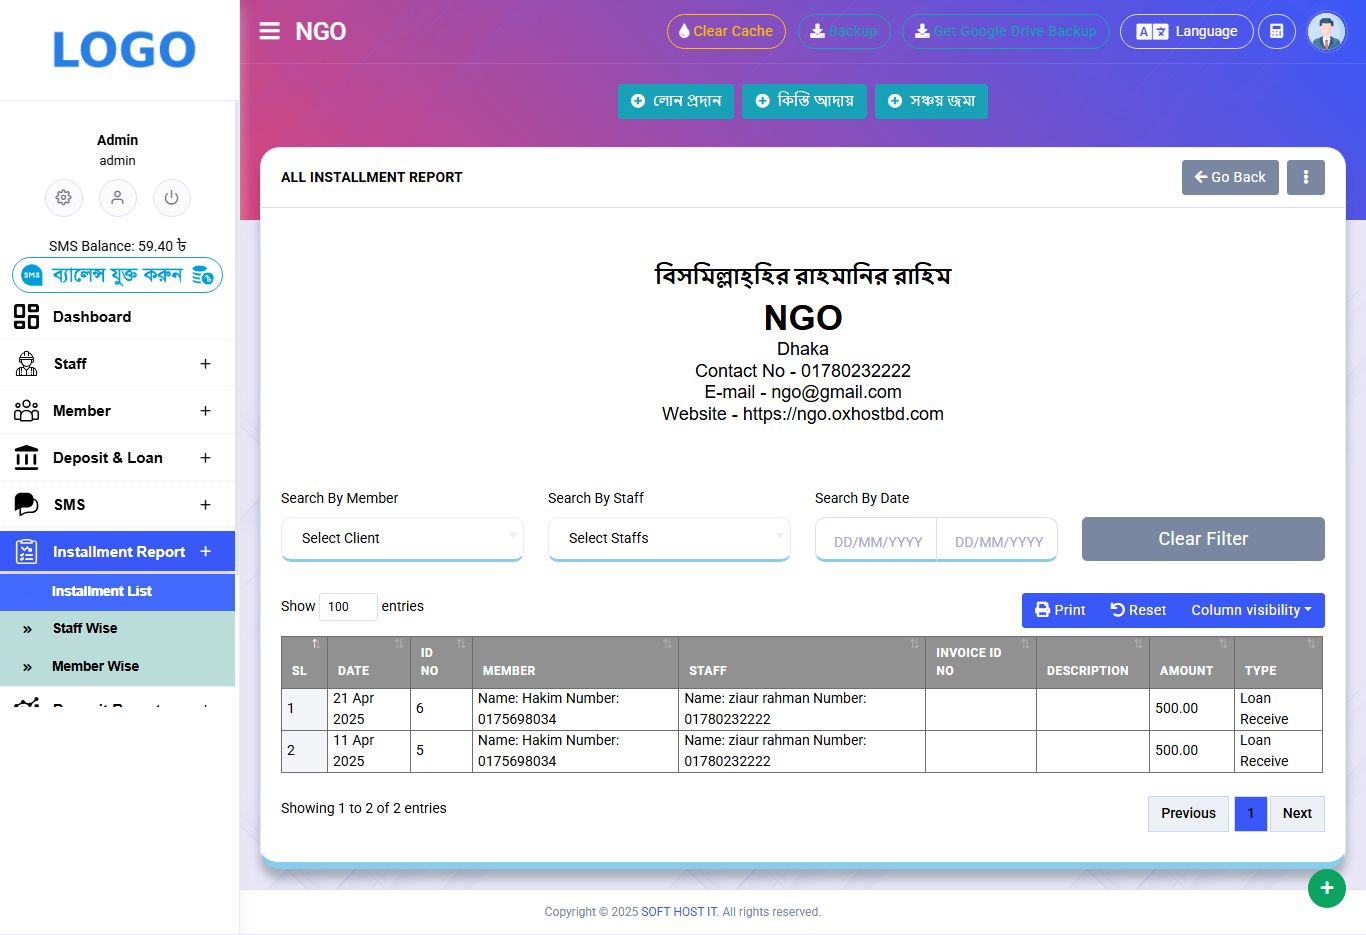Open the Select Client dropdown
Viewport: 1366px width, 935px height.
click(402, 538)
